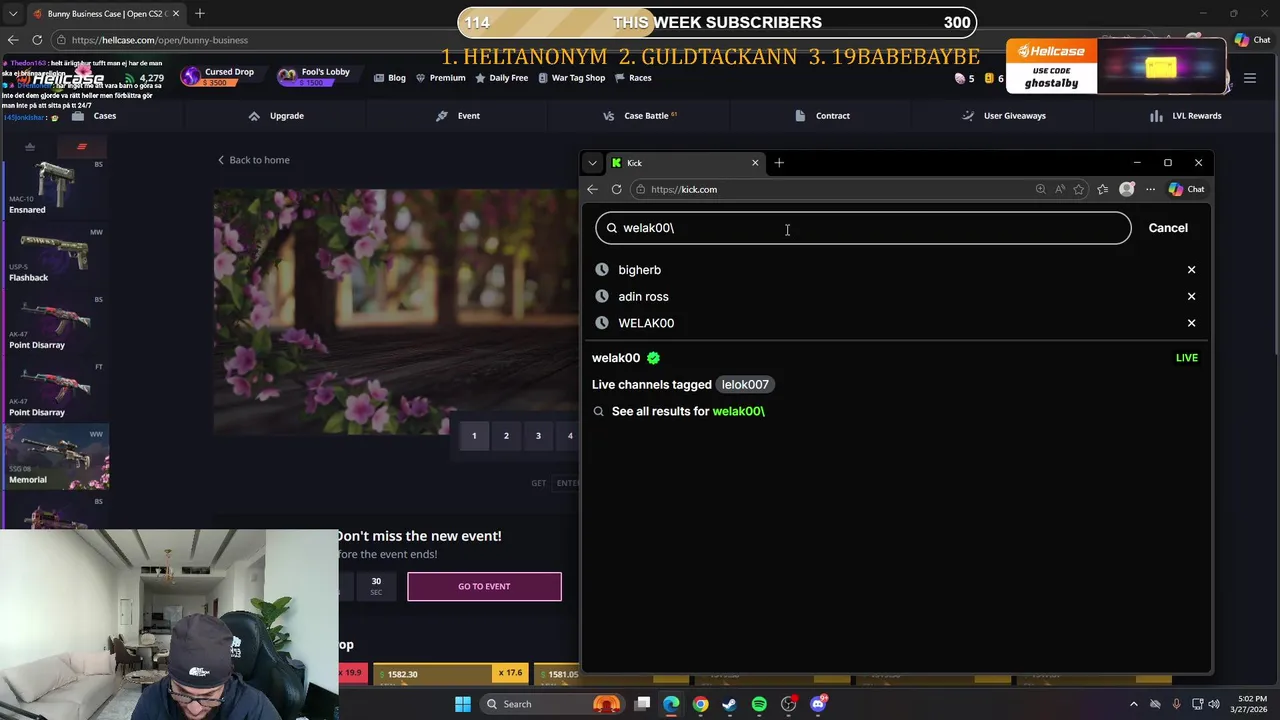Open Contract section on Hellcase
The image size is (1280, 720).
point(822,116)
